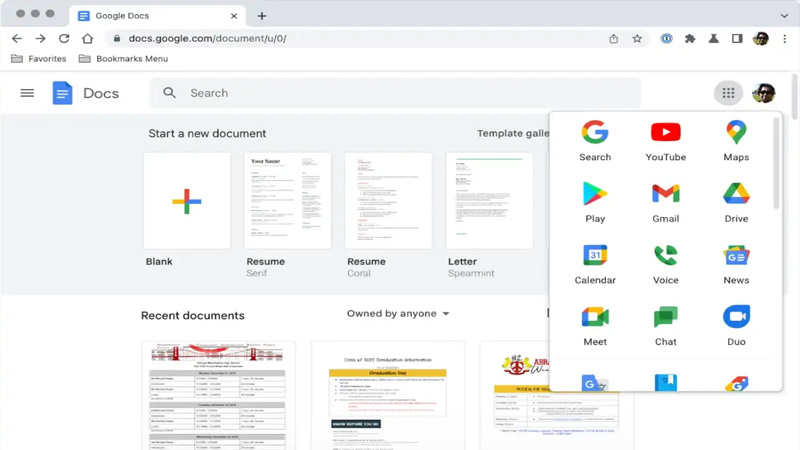Open Google Drive app

point(736,203)
